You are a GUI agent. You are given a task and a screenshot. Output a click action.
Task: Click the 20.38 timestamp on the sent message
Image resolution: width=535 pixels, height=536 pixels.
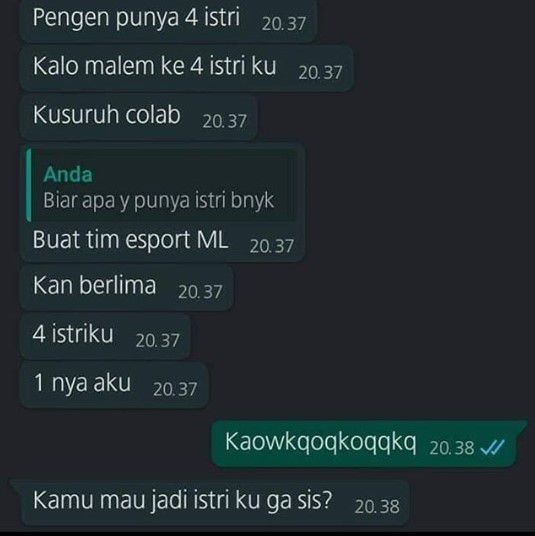click(452, 448)
